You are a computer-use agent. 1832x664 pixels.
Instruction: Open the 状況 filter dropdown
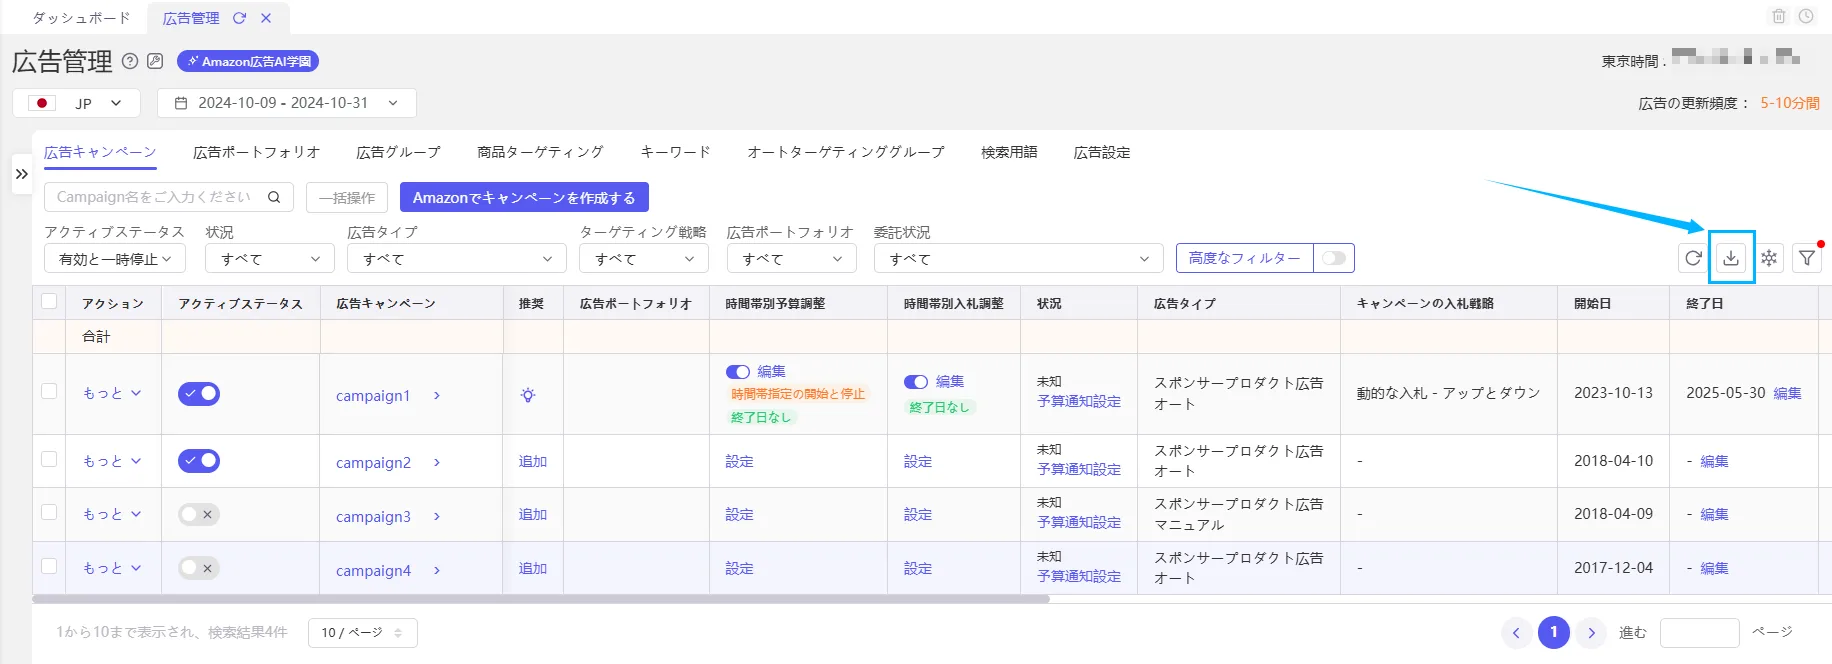270,258
